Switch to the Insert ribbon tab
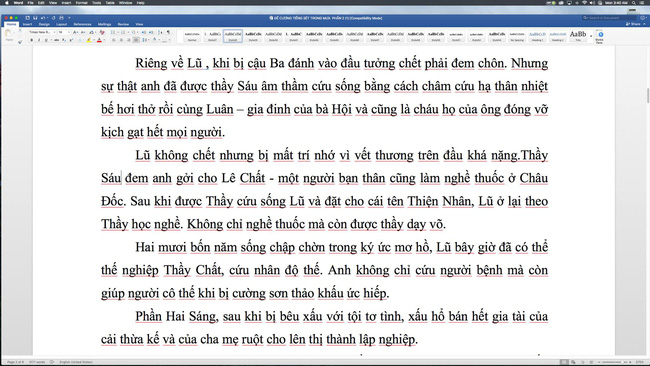Viewport: 650px width, 366px height. pyautogui.click(x=27, y=24)
